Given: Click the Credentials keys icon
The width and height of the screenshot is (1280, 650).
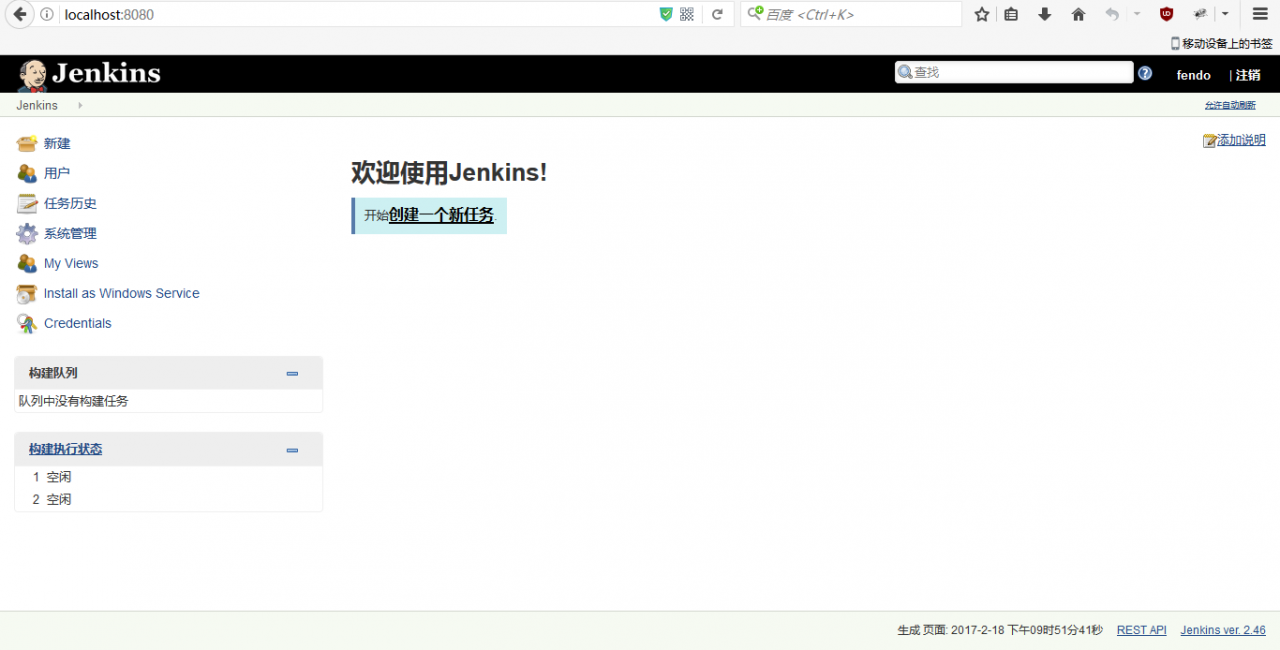Looking at the screenshot, I should coord(27,323).
